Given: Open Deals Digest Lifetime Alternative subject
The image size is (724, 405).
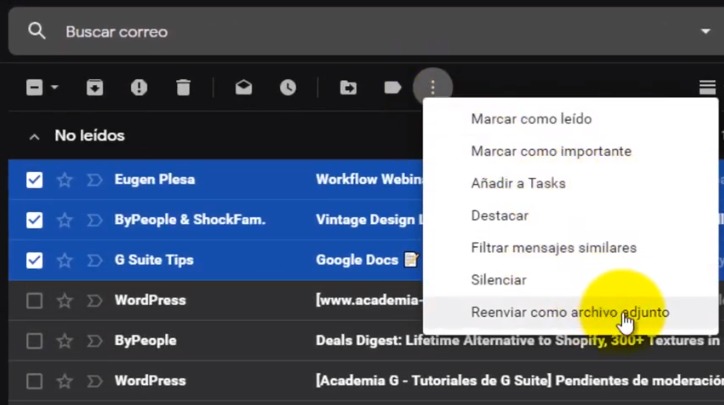Looking at the screenshot, I should pos(517,341).
